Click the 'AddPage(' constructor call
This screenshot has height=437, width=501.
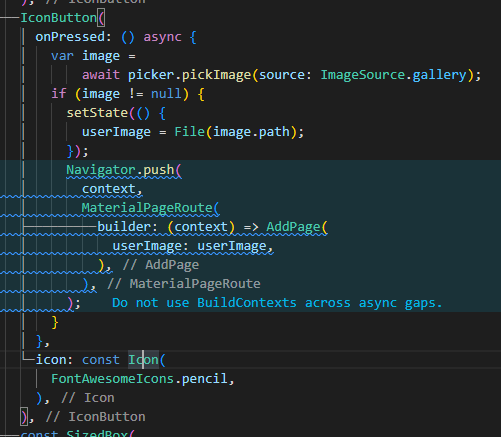(x=297, y=227)
